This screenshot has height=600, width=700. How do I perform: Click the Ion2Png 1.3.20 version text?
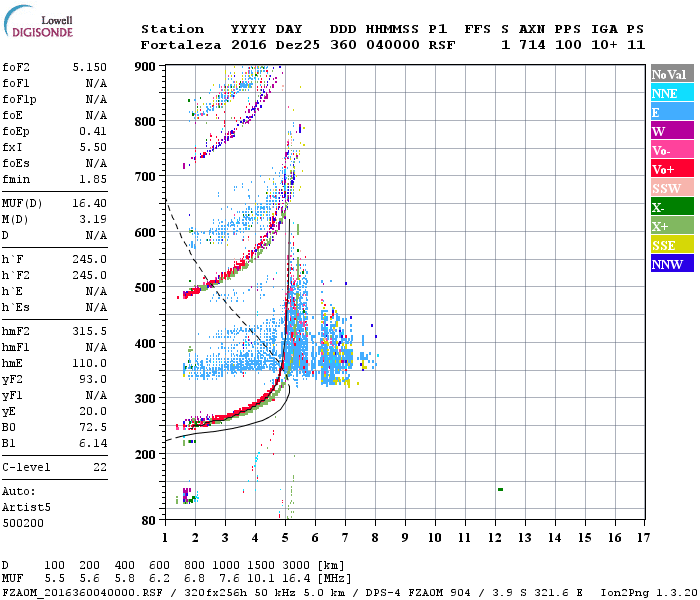tap(649, 593)
